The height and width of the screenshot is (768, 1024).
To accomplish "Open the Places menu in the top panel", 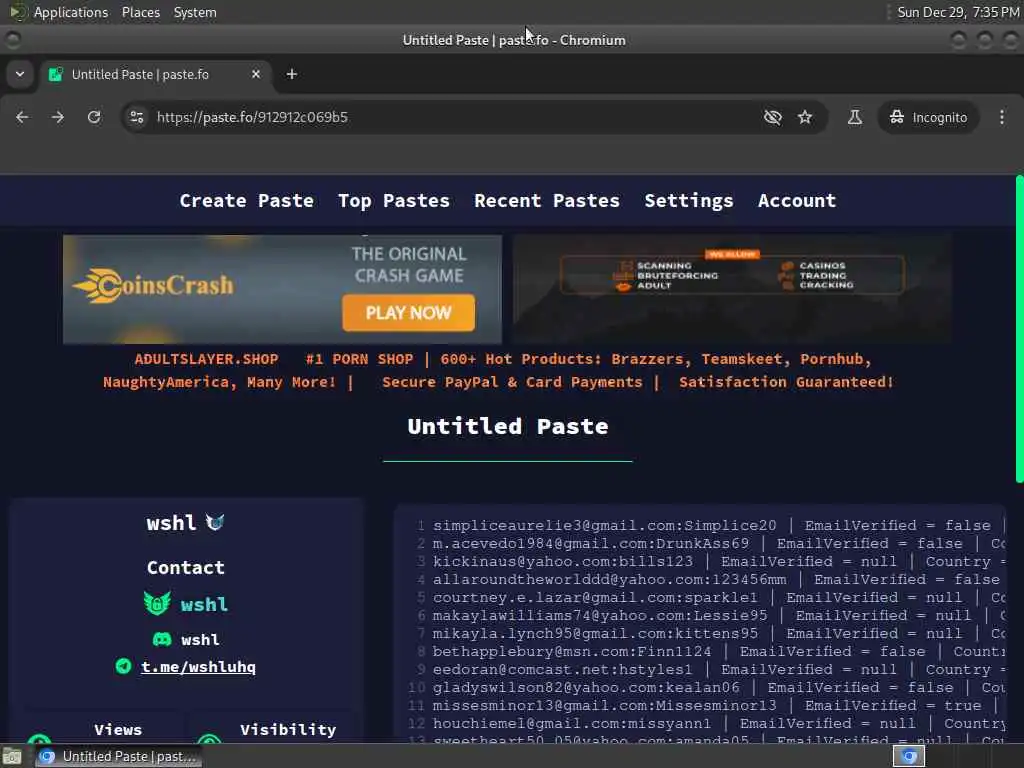I will (141, 12).
